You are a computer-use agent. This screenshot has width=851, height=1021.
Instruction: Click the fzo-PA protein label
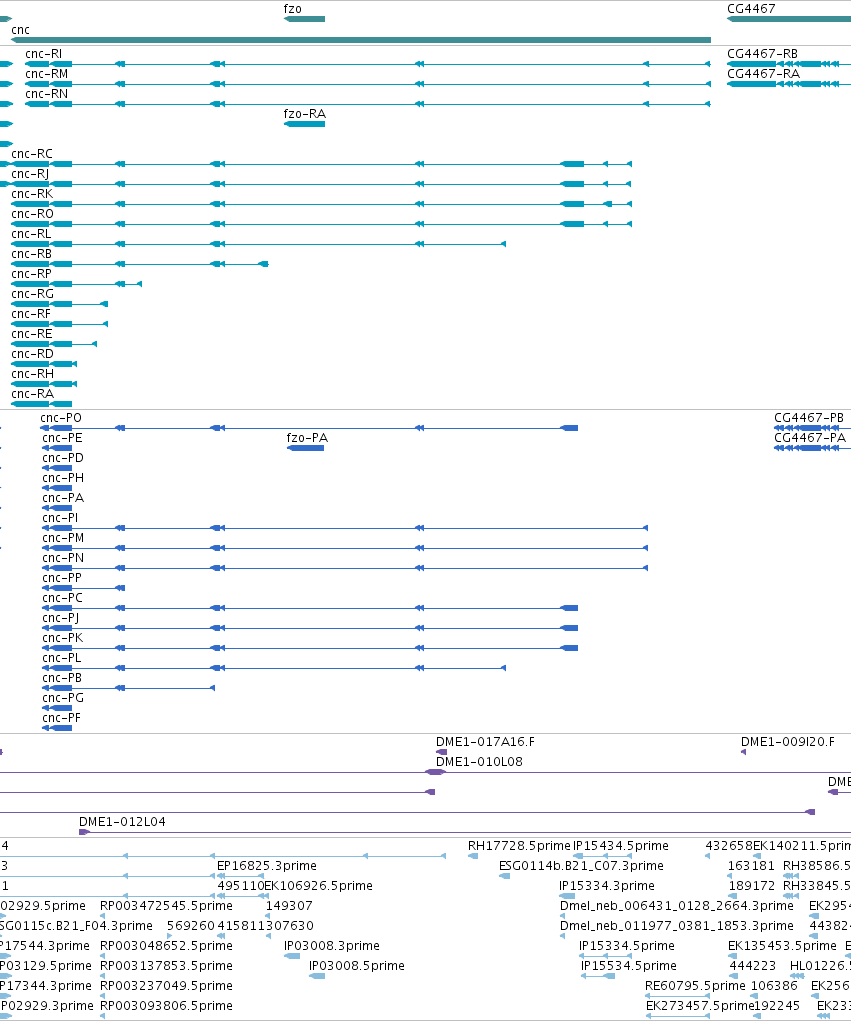click(x=307, y=438)
